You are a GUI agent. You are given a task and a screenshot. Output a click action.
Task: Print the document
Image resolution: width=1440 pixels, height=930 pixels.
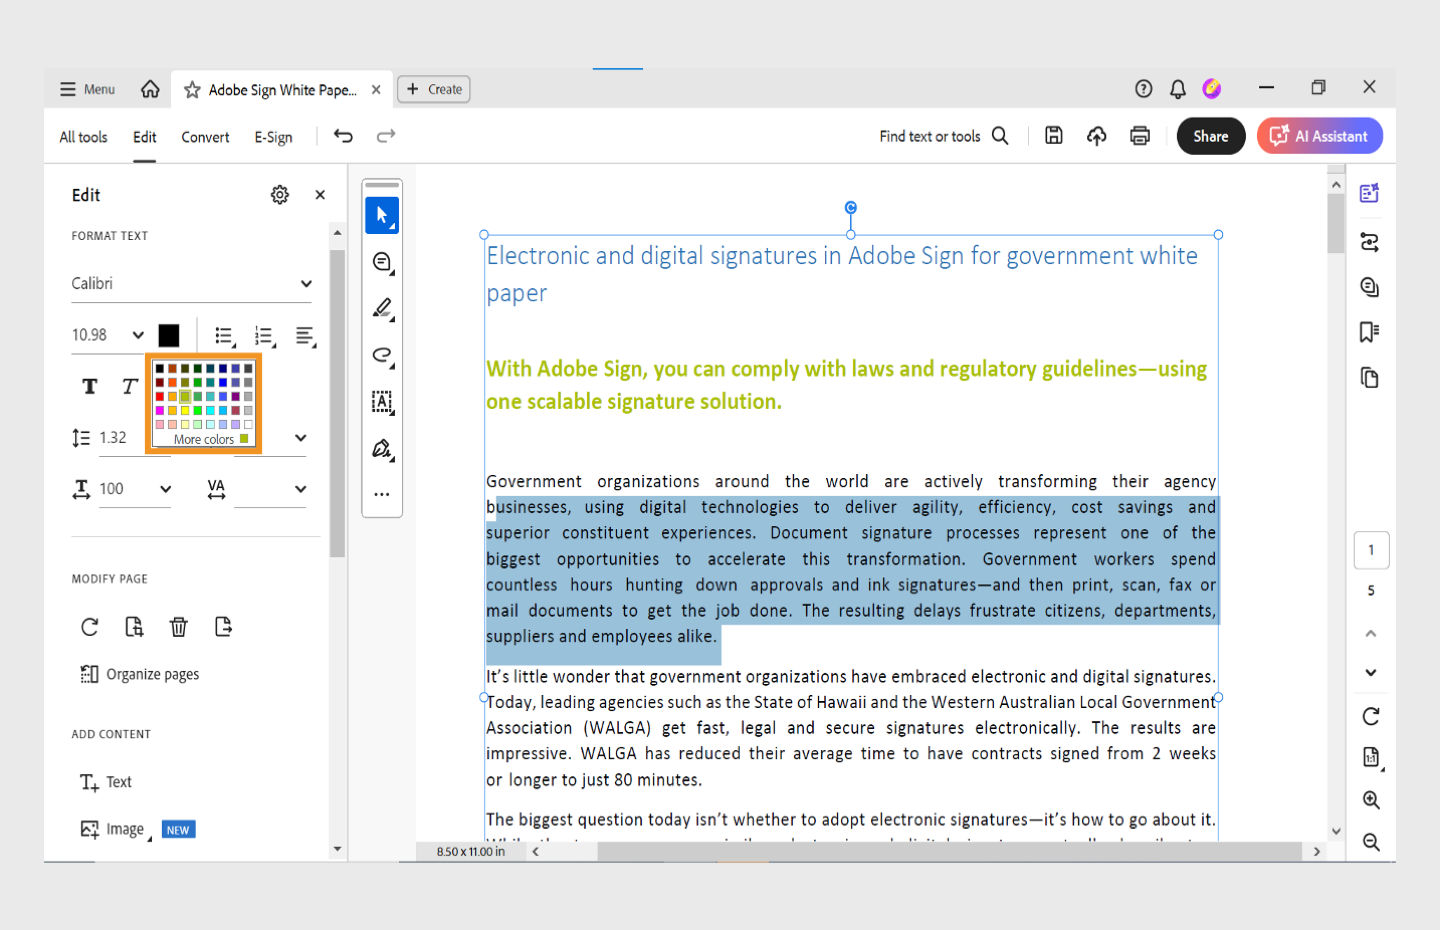(x=1140, y=136)
